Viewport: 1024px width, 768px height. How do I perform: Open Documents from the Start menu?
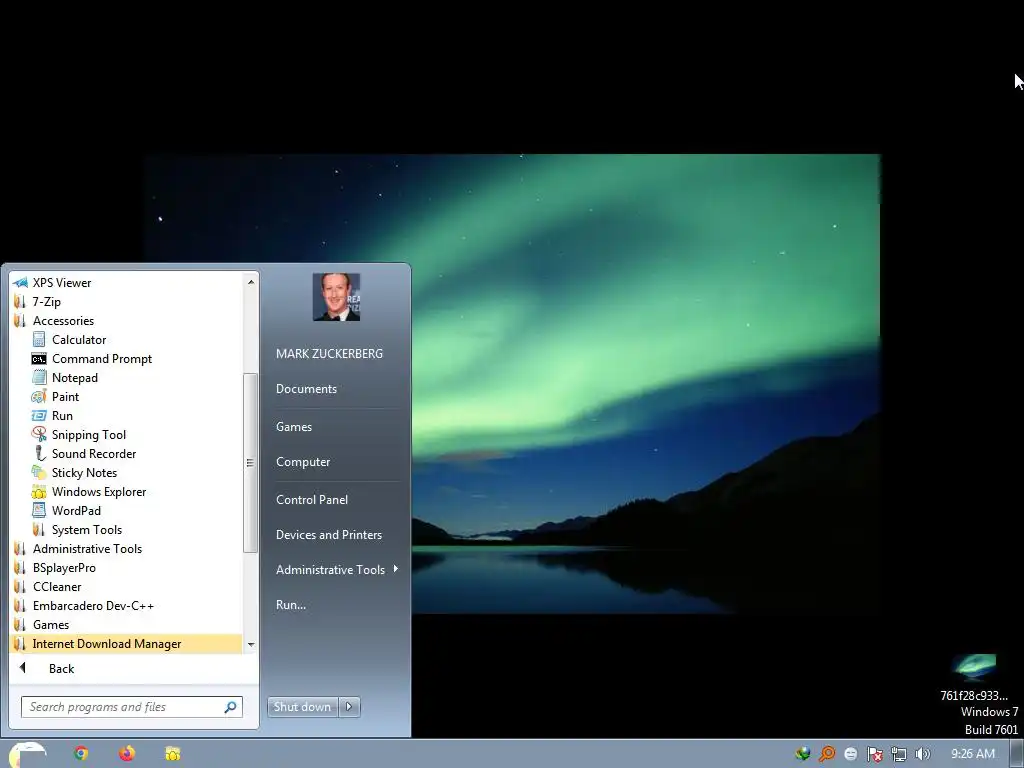pyautogui.click(x=306, y=389)
